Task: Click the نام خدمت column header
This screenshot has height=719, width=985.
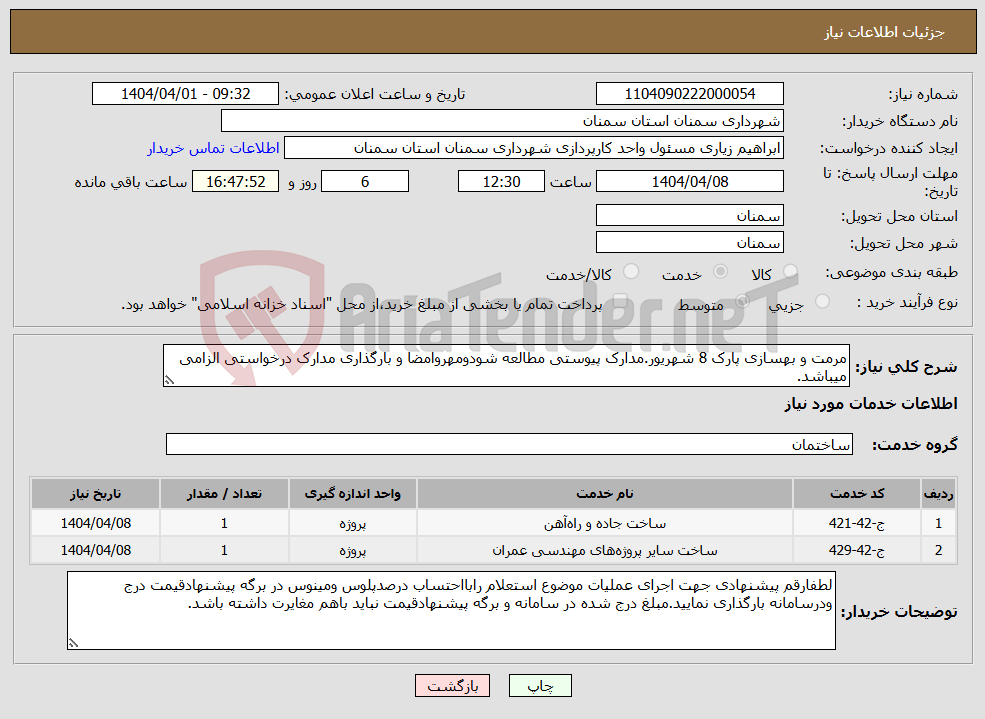Action: pos(604,494)
